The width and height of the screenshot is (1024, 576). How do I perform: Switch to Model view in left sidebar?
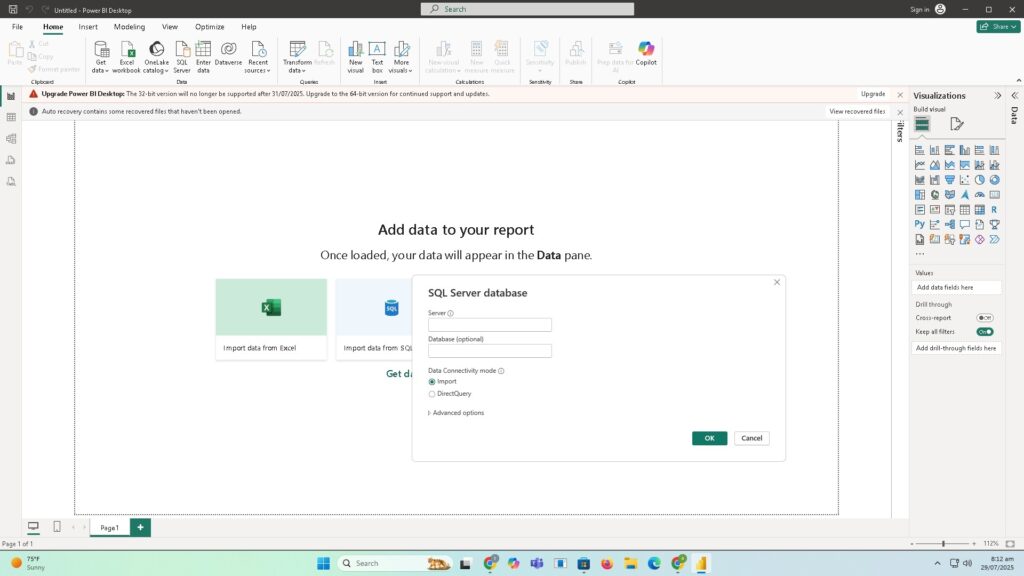pos(11,138)
